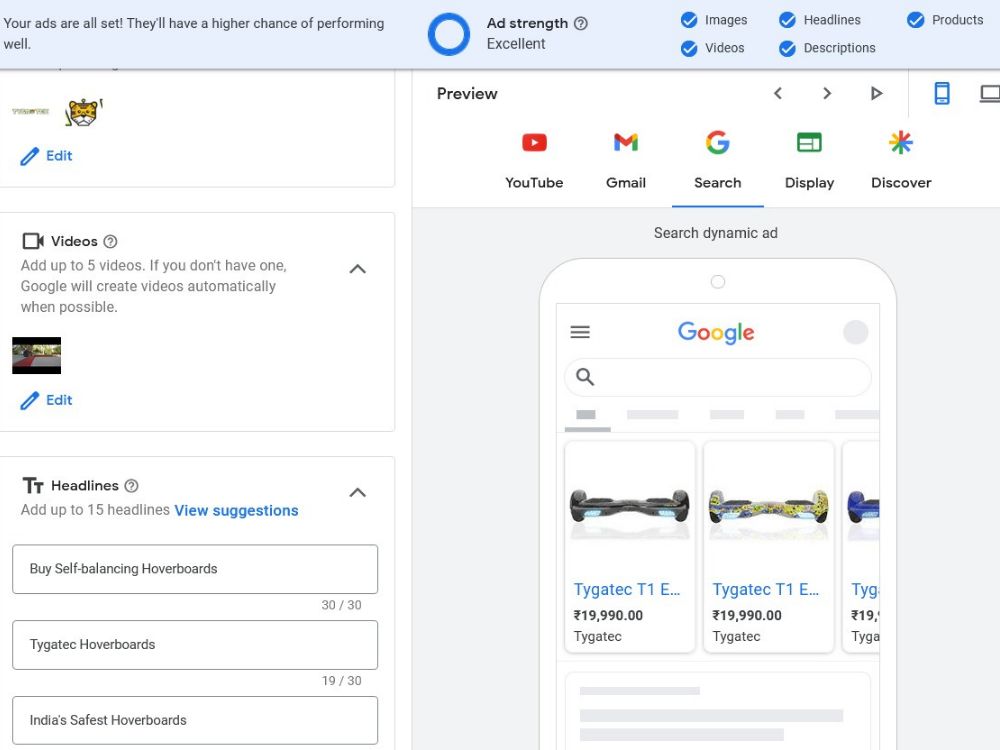Select the Search preview tab

pyautogui.click(x=717, y=161)
